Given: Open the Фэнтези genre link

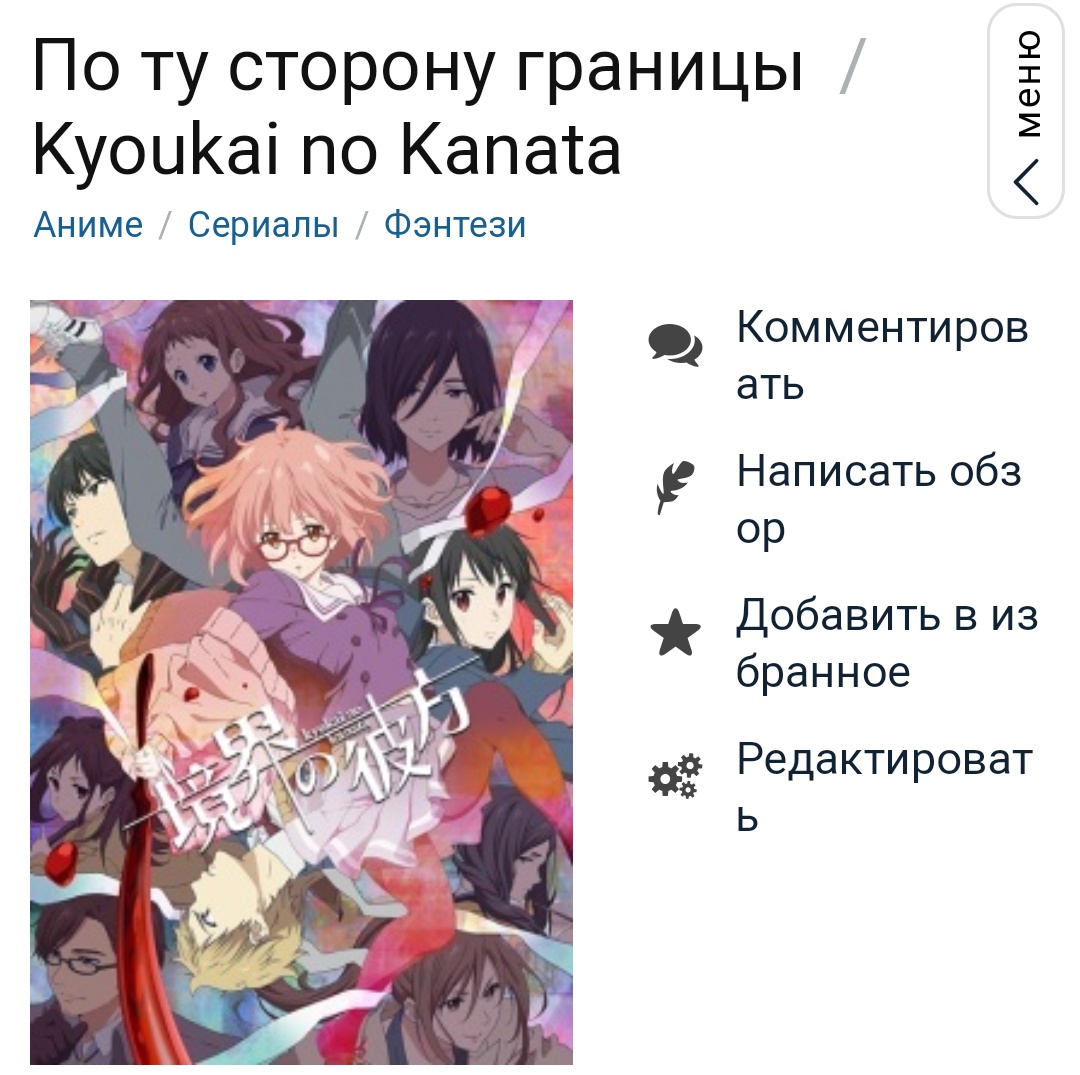Looking at the screenshot, I should click(x=455, y=225).
